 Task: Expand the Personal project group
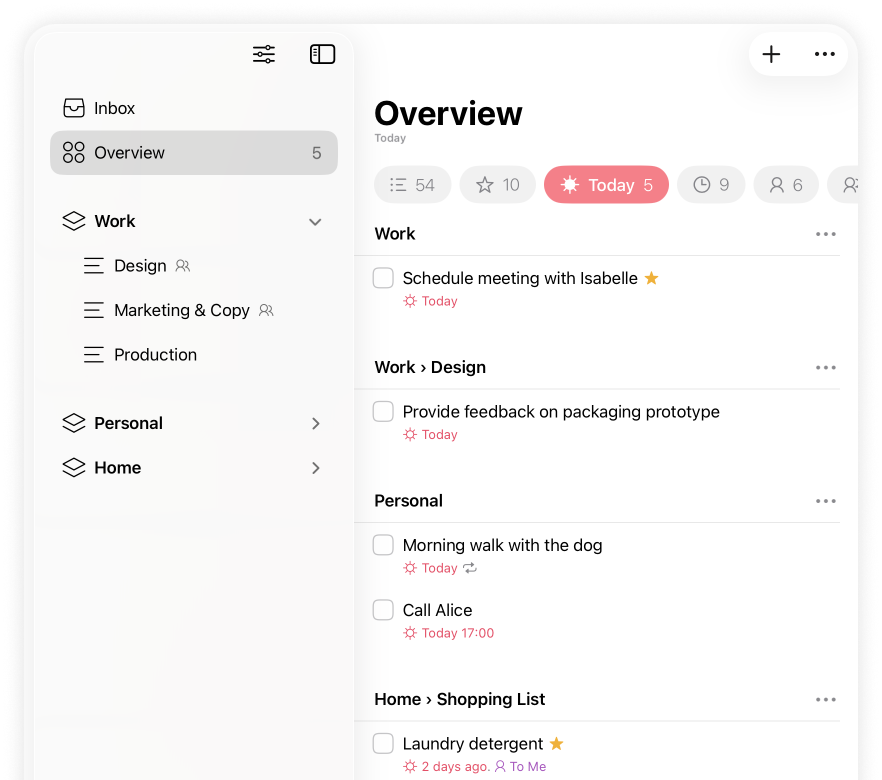coord(315,423)
